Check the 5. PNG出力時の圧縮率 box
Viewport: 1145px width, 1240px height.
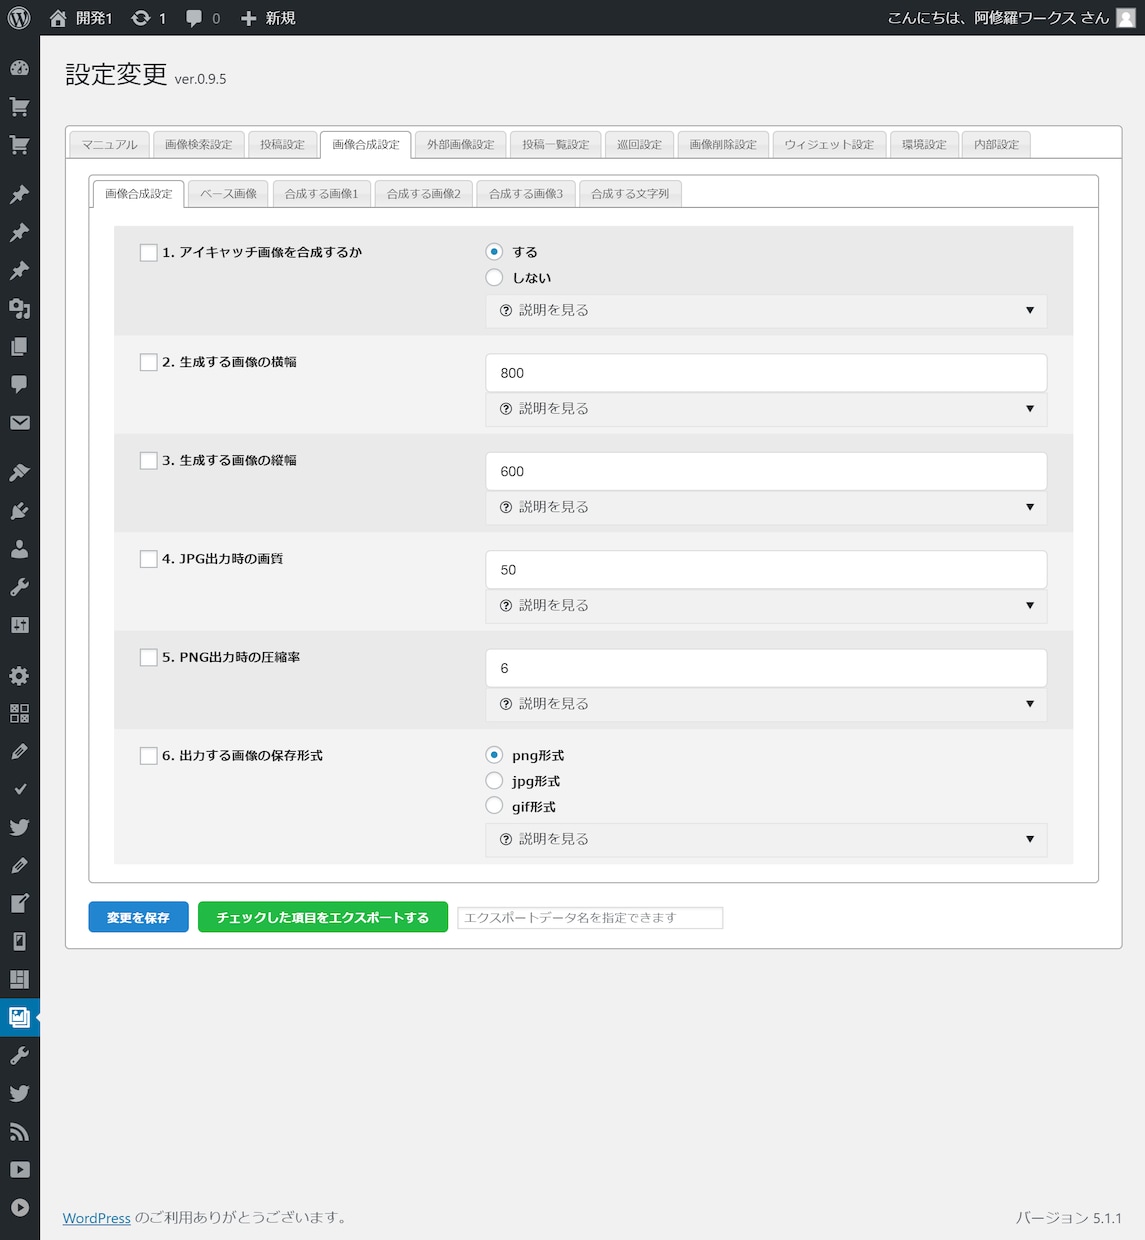[x=148, y=658]
